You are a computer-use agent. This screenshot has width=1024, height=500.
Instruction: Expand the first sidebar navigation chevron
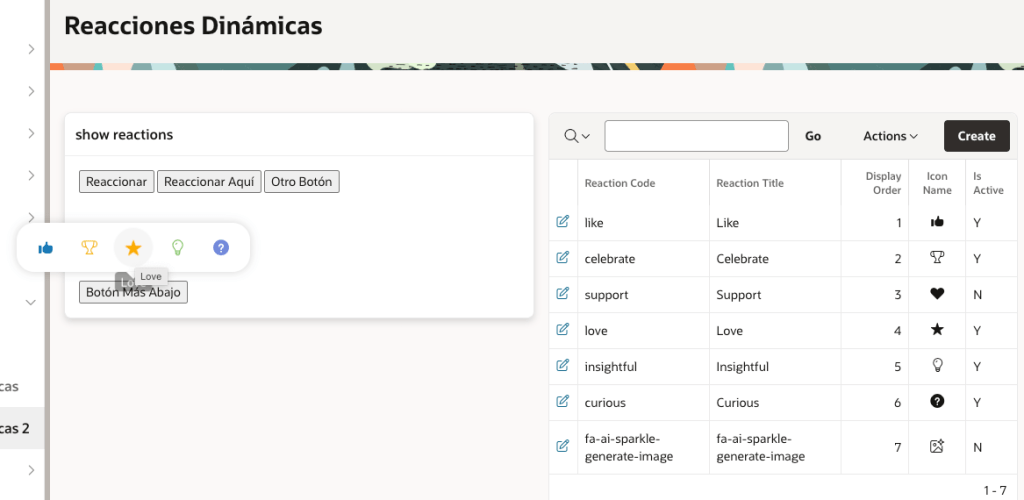tap(31, 49)
